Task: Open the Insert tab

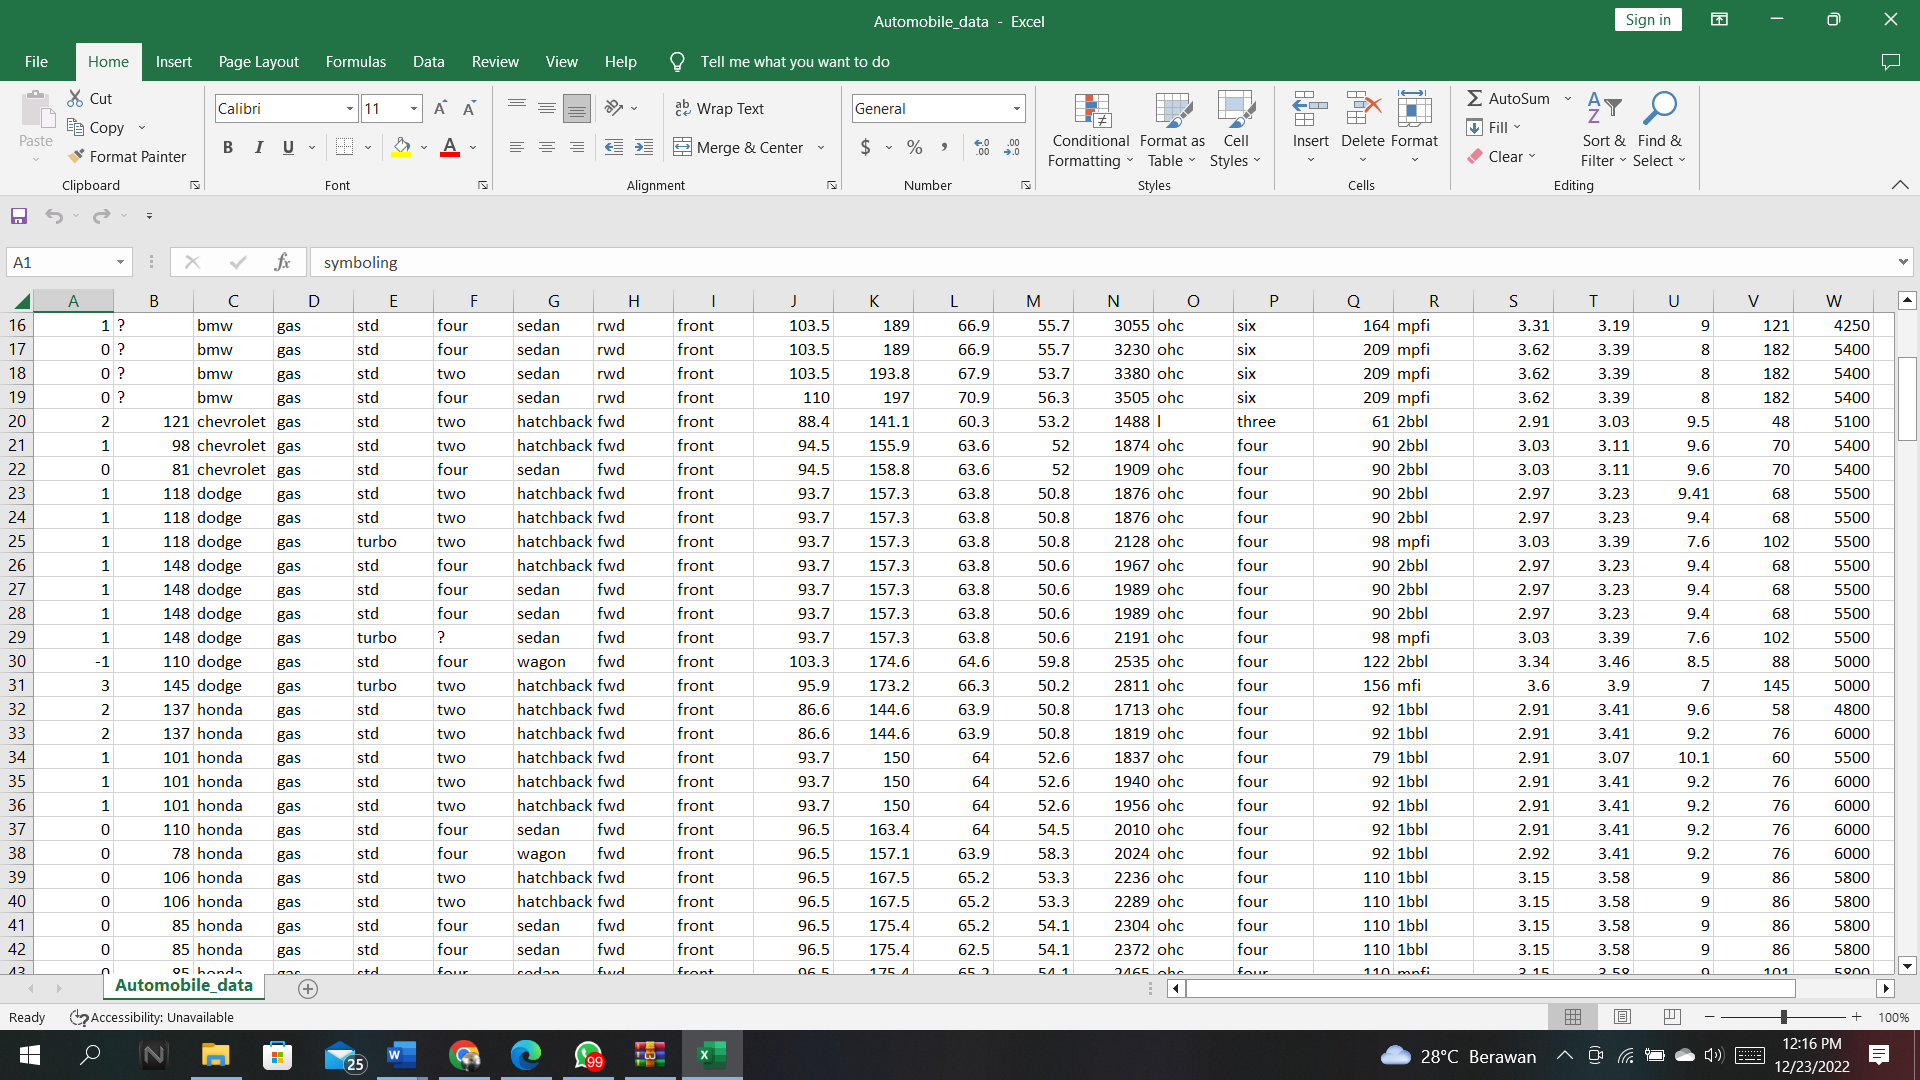Action: click(173, 61)
